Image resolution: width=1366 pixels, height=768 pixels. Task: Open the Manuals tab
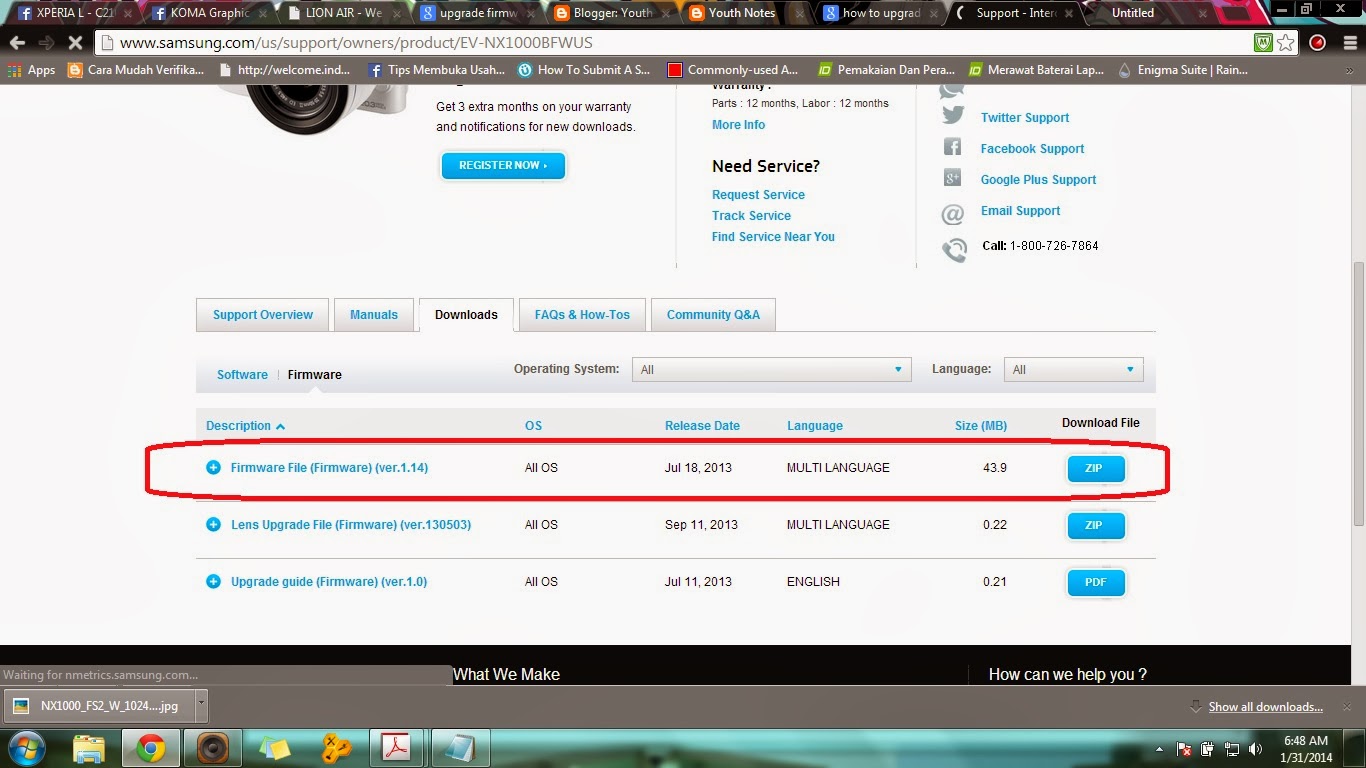click(374, 315)
